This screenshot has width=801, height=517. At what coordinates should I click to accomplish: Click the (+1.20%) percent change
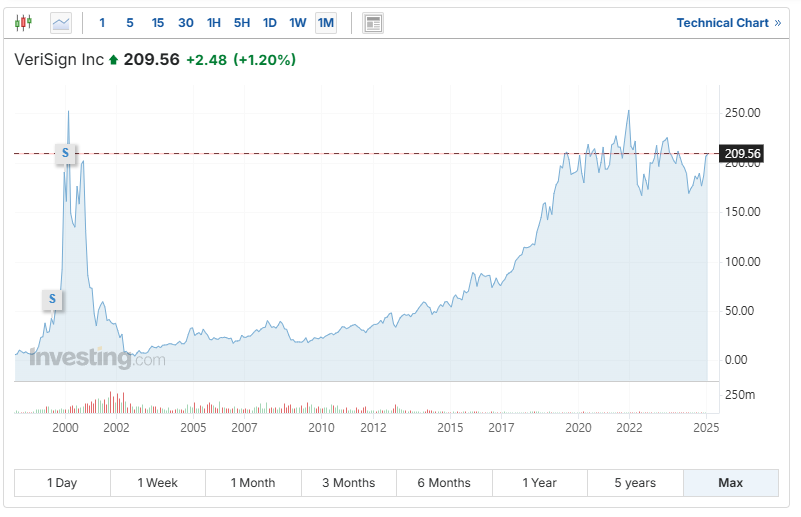[x=265, y=60]
